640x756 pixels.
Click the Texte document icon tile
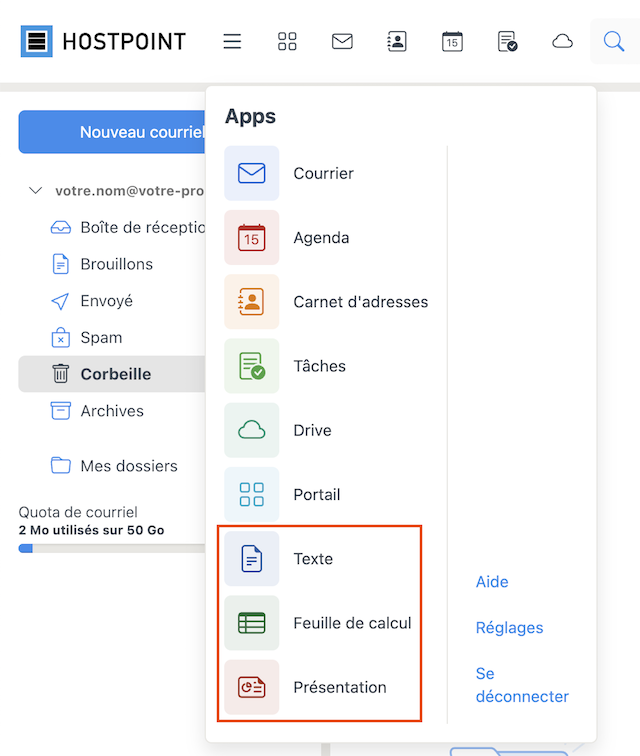pyautogui.click(x=252, y=559)
